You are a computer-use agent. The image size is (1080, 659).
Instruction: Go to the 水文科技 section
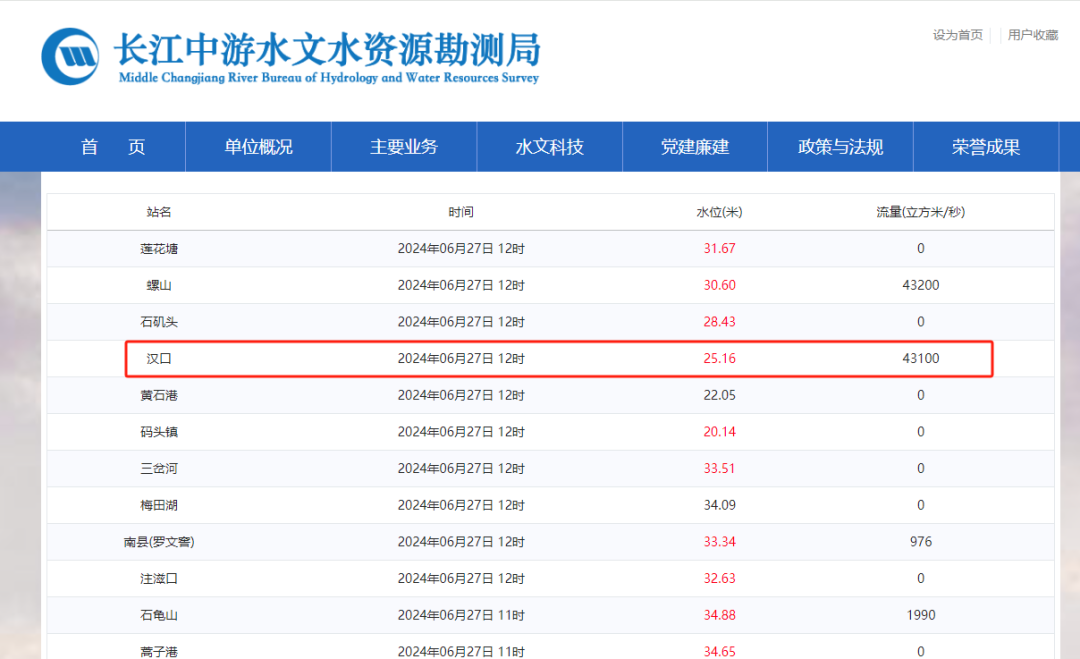549,147
